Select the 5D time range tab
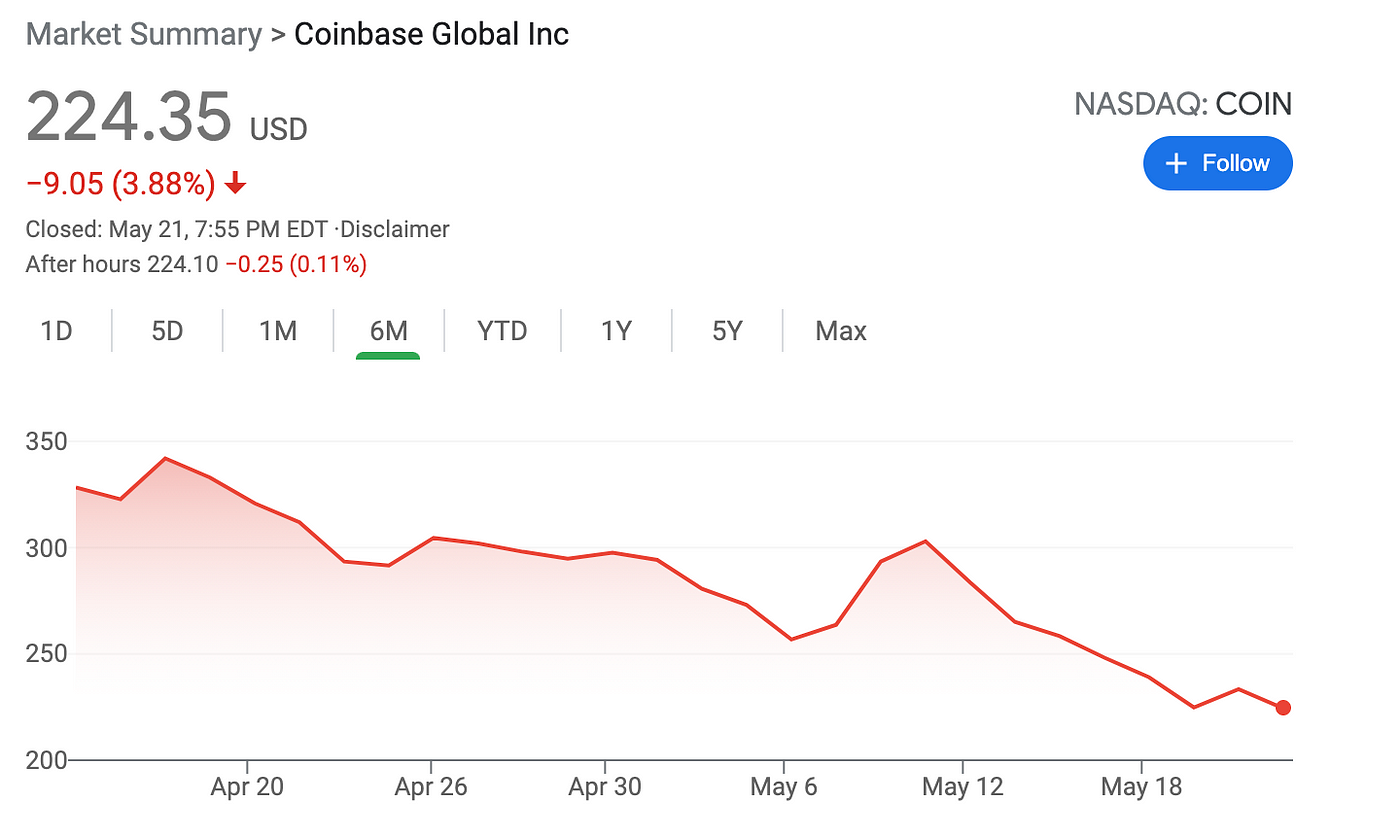 pyautogui.click(x=167, y=331)
